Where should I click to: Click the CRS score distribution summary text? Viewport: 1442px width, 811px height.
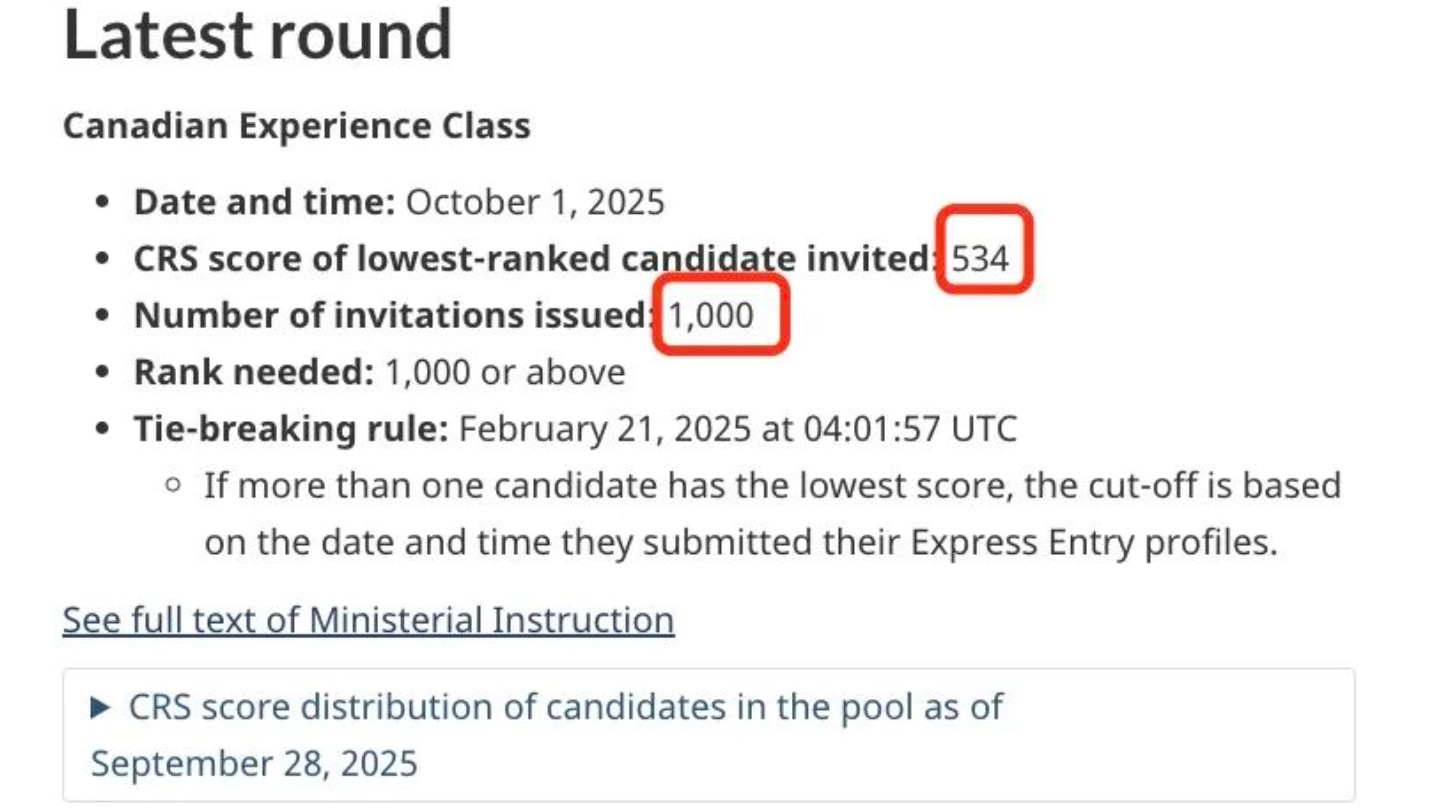coord(565,707)
